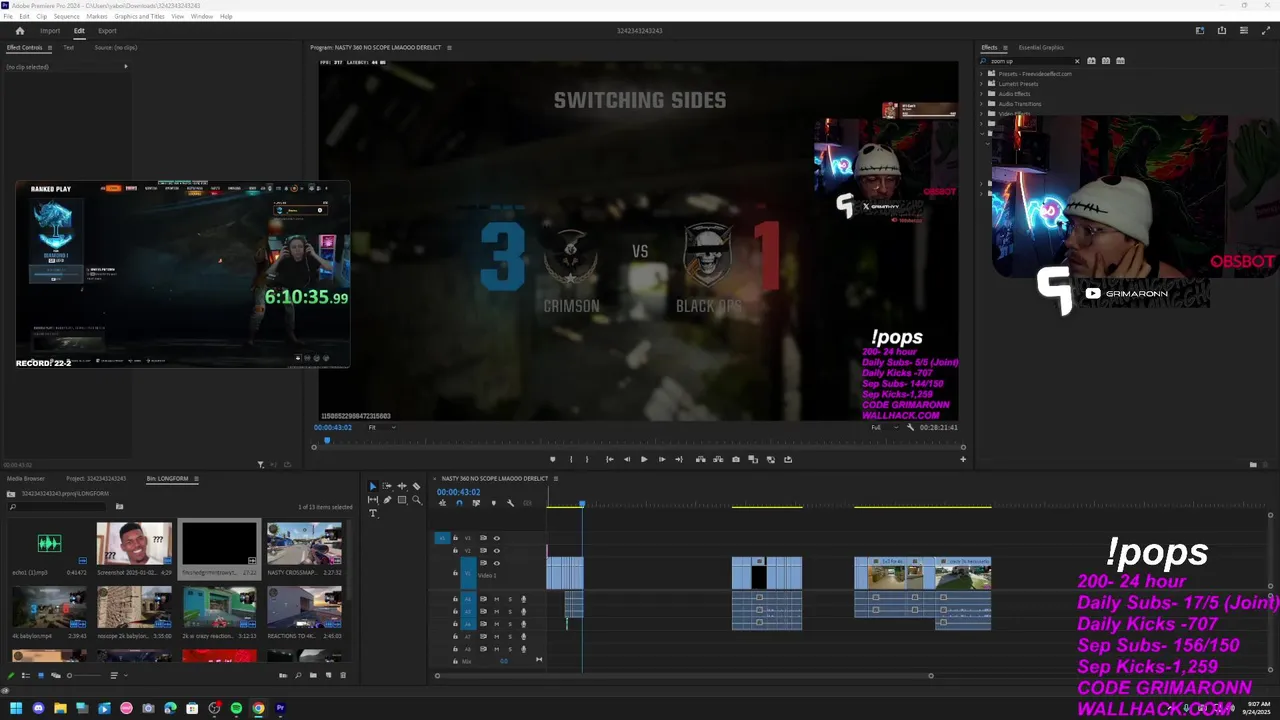The image size is (1280, 720).
Task: Switch project panel to freeform view
Action: pos(56,675)
